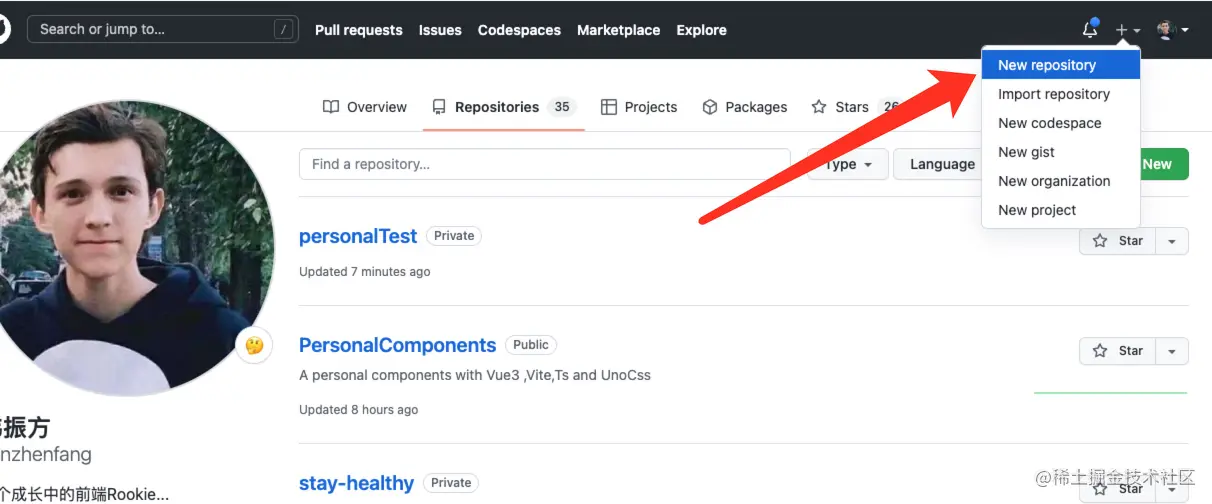Open the notifications bell icon

tap(1090, 30)
